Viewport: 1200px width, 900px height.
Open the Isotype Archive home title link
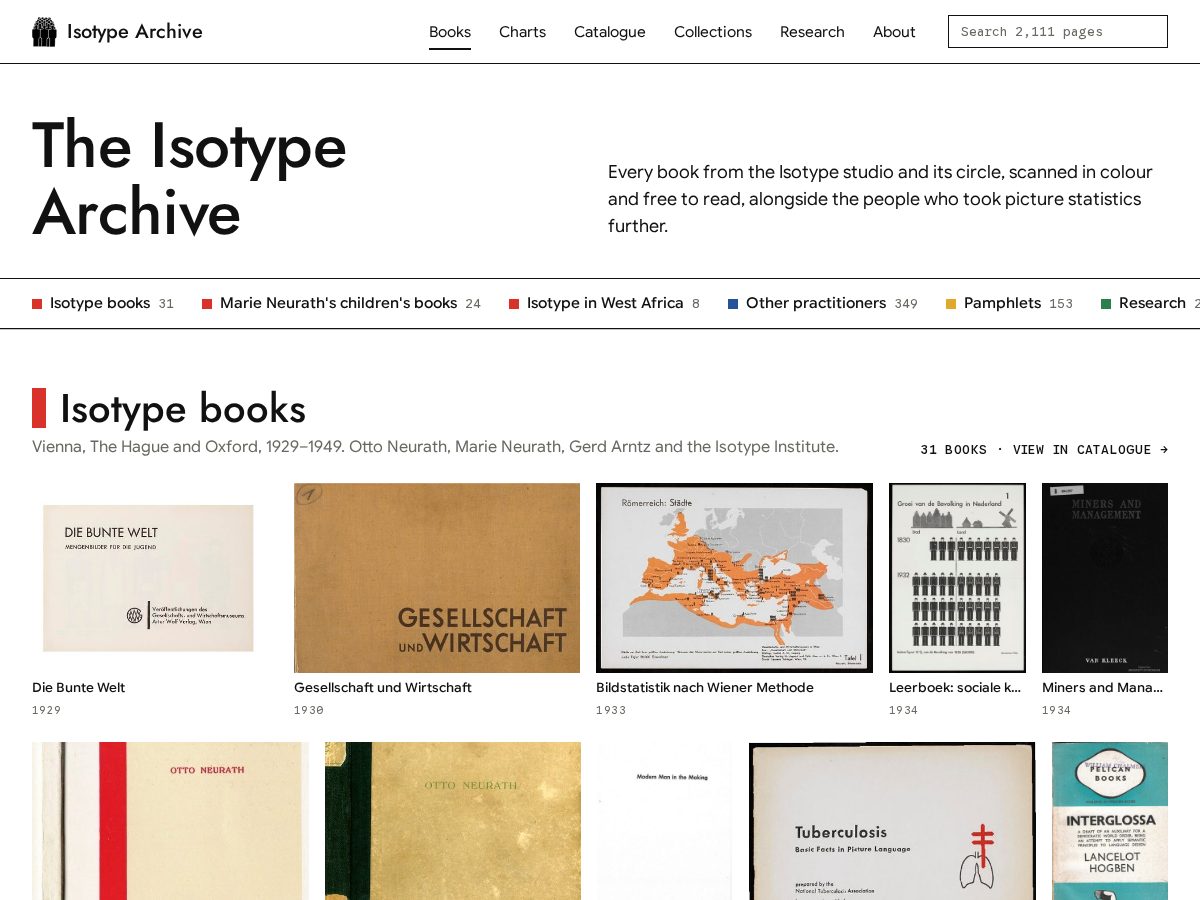click(135, 32)
